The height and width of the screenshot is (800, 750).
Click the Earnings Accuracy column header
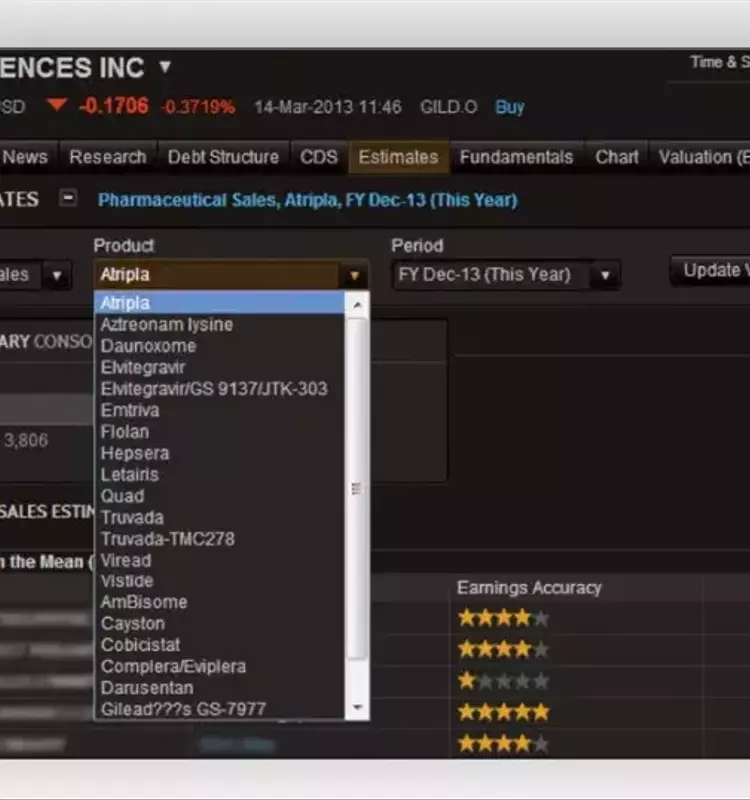[529, 588]
